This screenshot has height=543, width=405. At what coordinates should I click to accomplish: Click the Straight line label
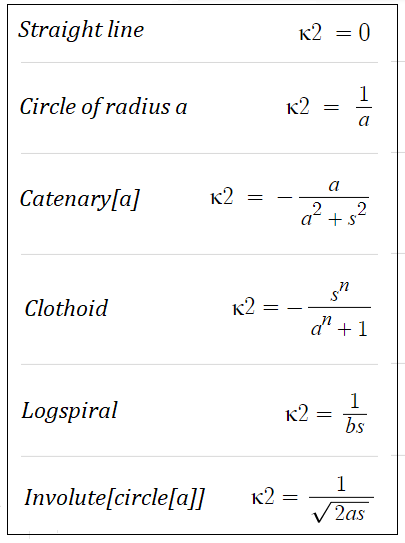tap(81, 30)
